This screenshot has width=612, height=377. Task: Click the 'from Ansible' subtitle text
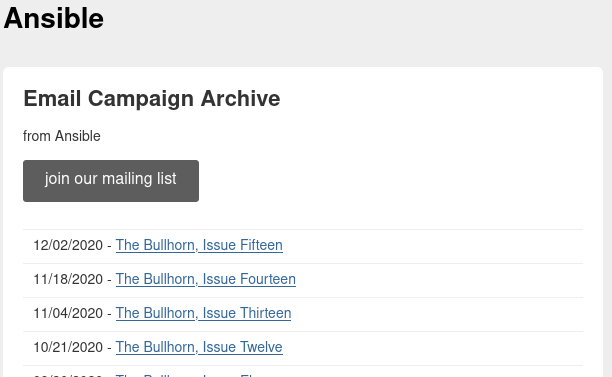62,136
